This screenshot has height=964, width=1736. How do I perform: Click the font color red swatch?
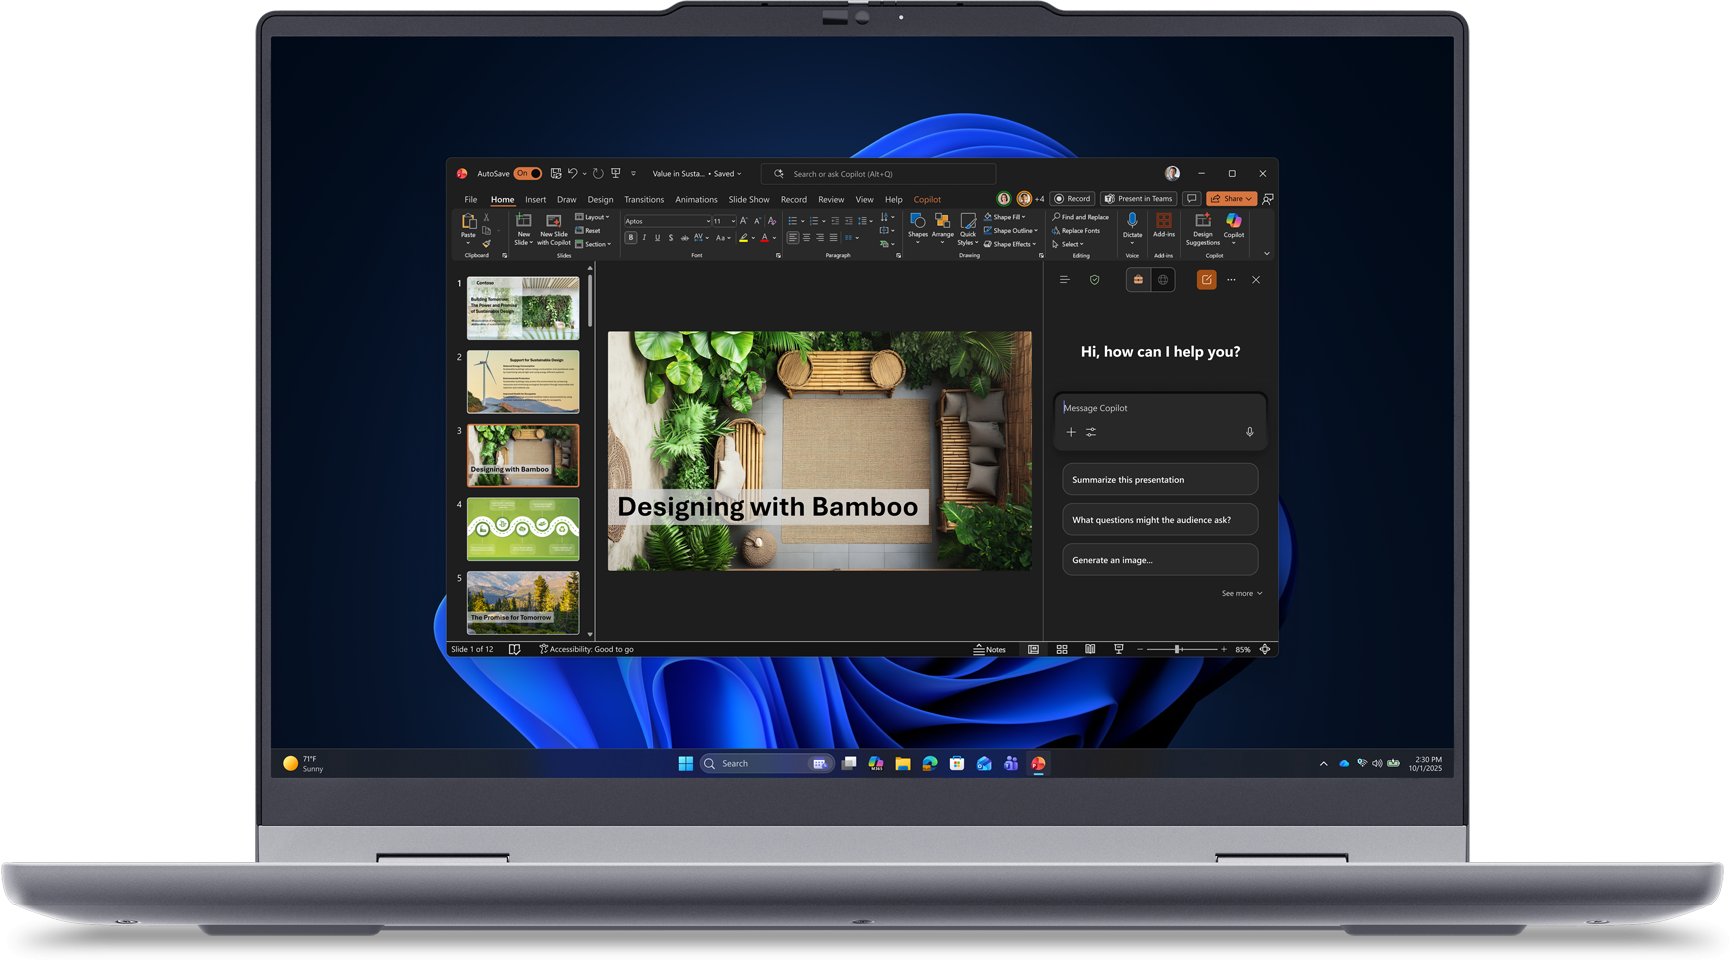coord(764,238)
